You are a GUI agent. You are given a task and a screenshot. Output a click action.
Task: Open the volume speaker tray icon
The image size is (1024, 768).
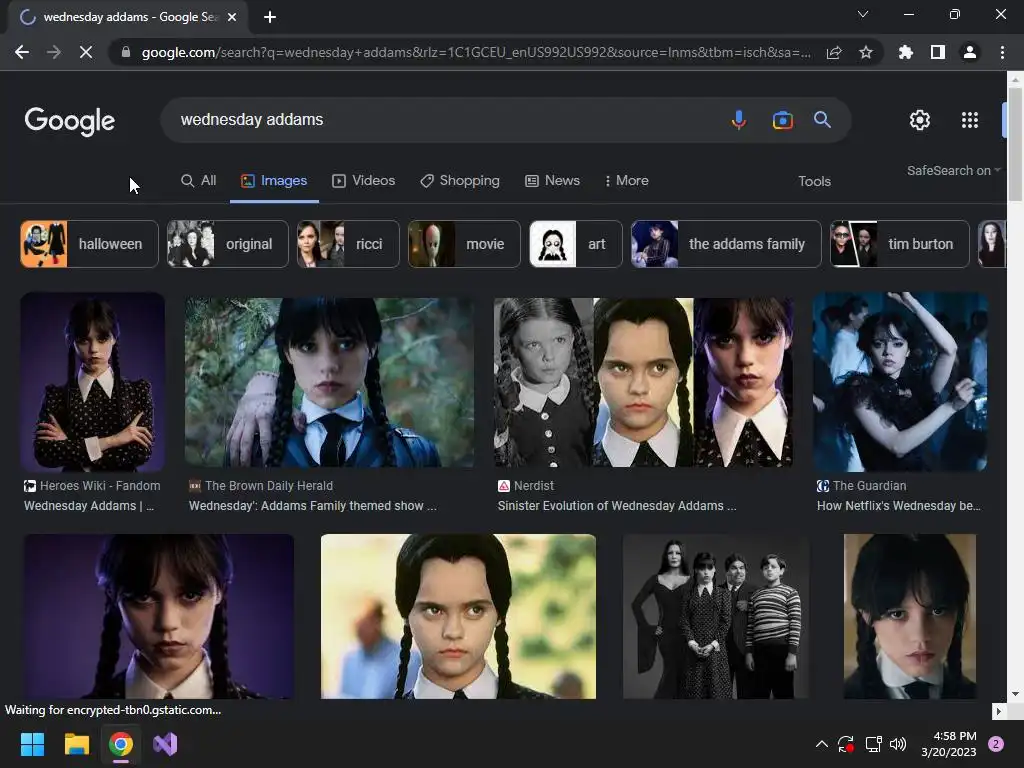899,744
